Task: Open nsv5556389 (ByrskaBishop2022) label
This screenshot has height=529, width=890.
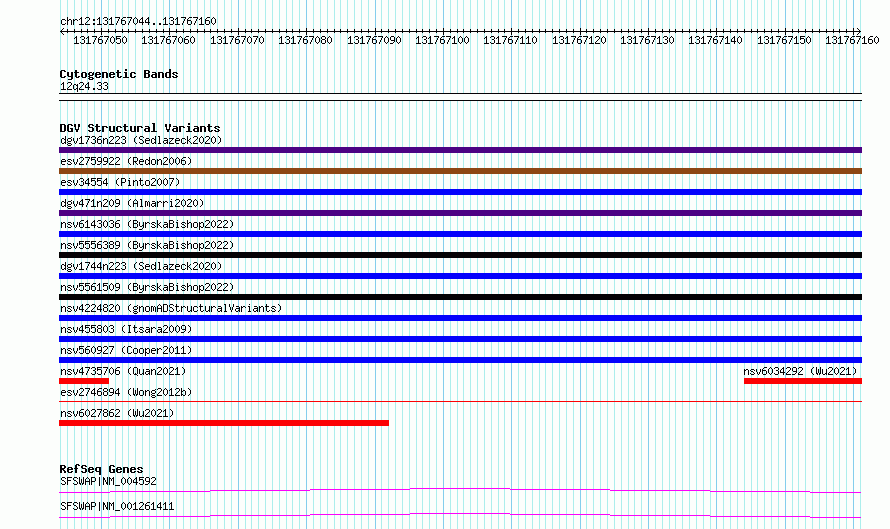Action: [x=147, y=245]
